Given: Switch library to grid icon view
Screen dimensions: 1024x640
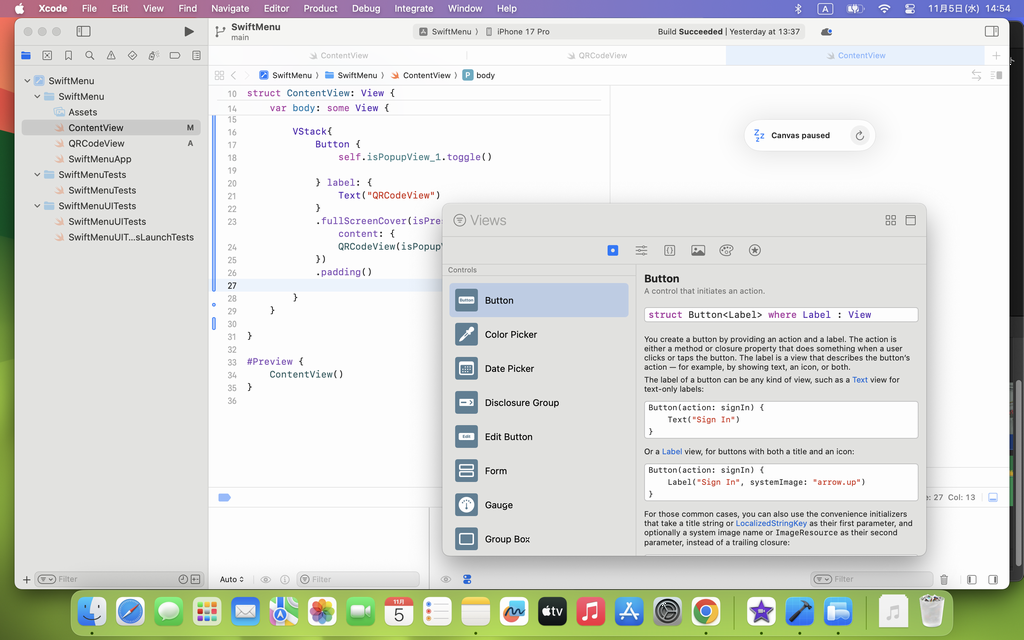Looking at the screenshot, I should (890, 220).
